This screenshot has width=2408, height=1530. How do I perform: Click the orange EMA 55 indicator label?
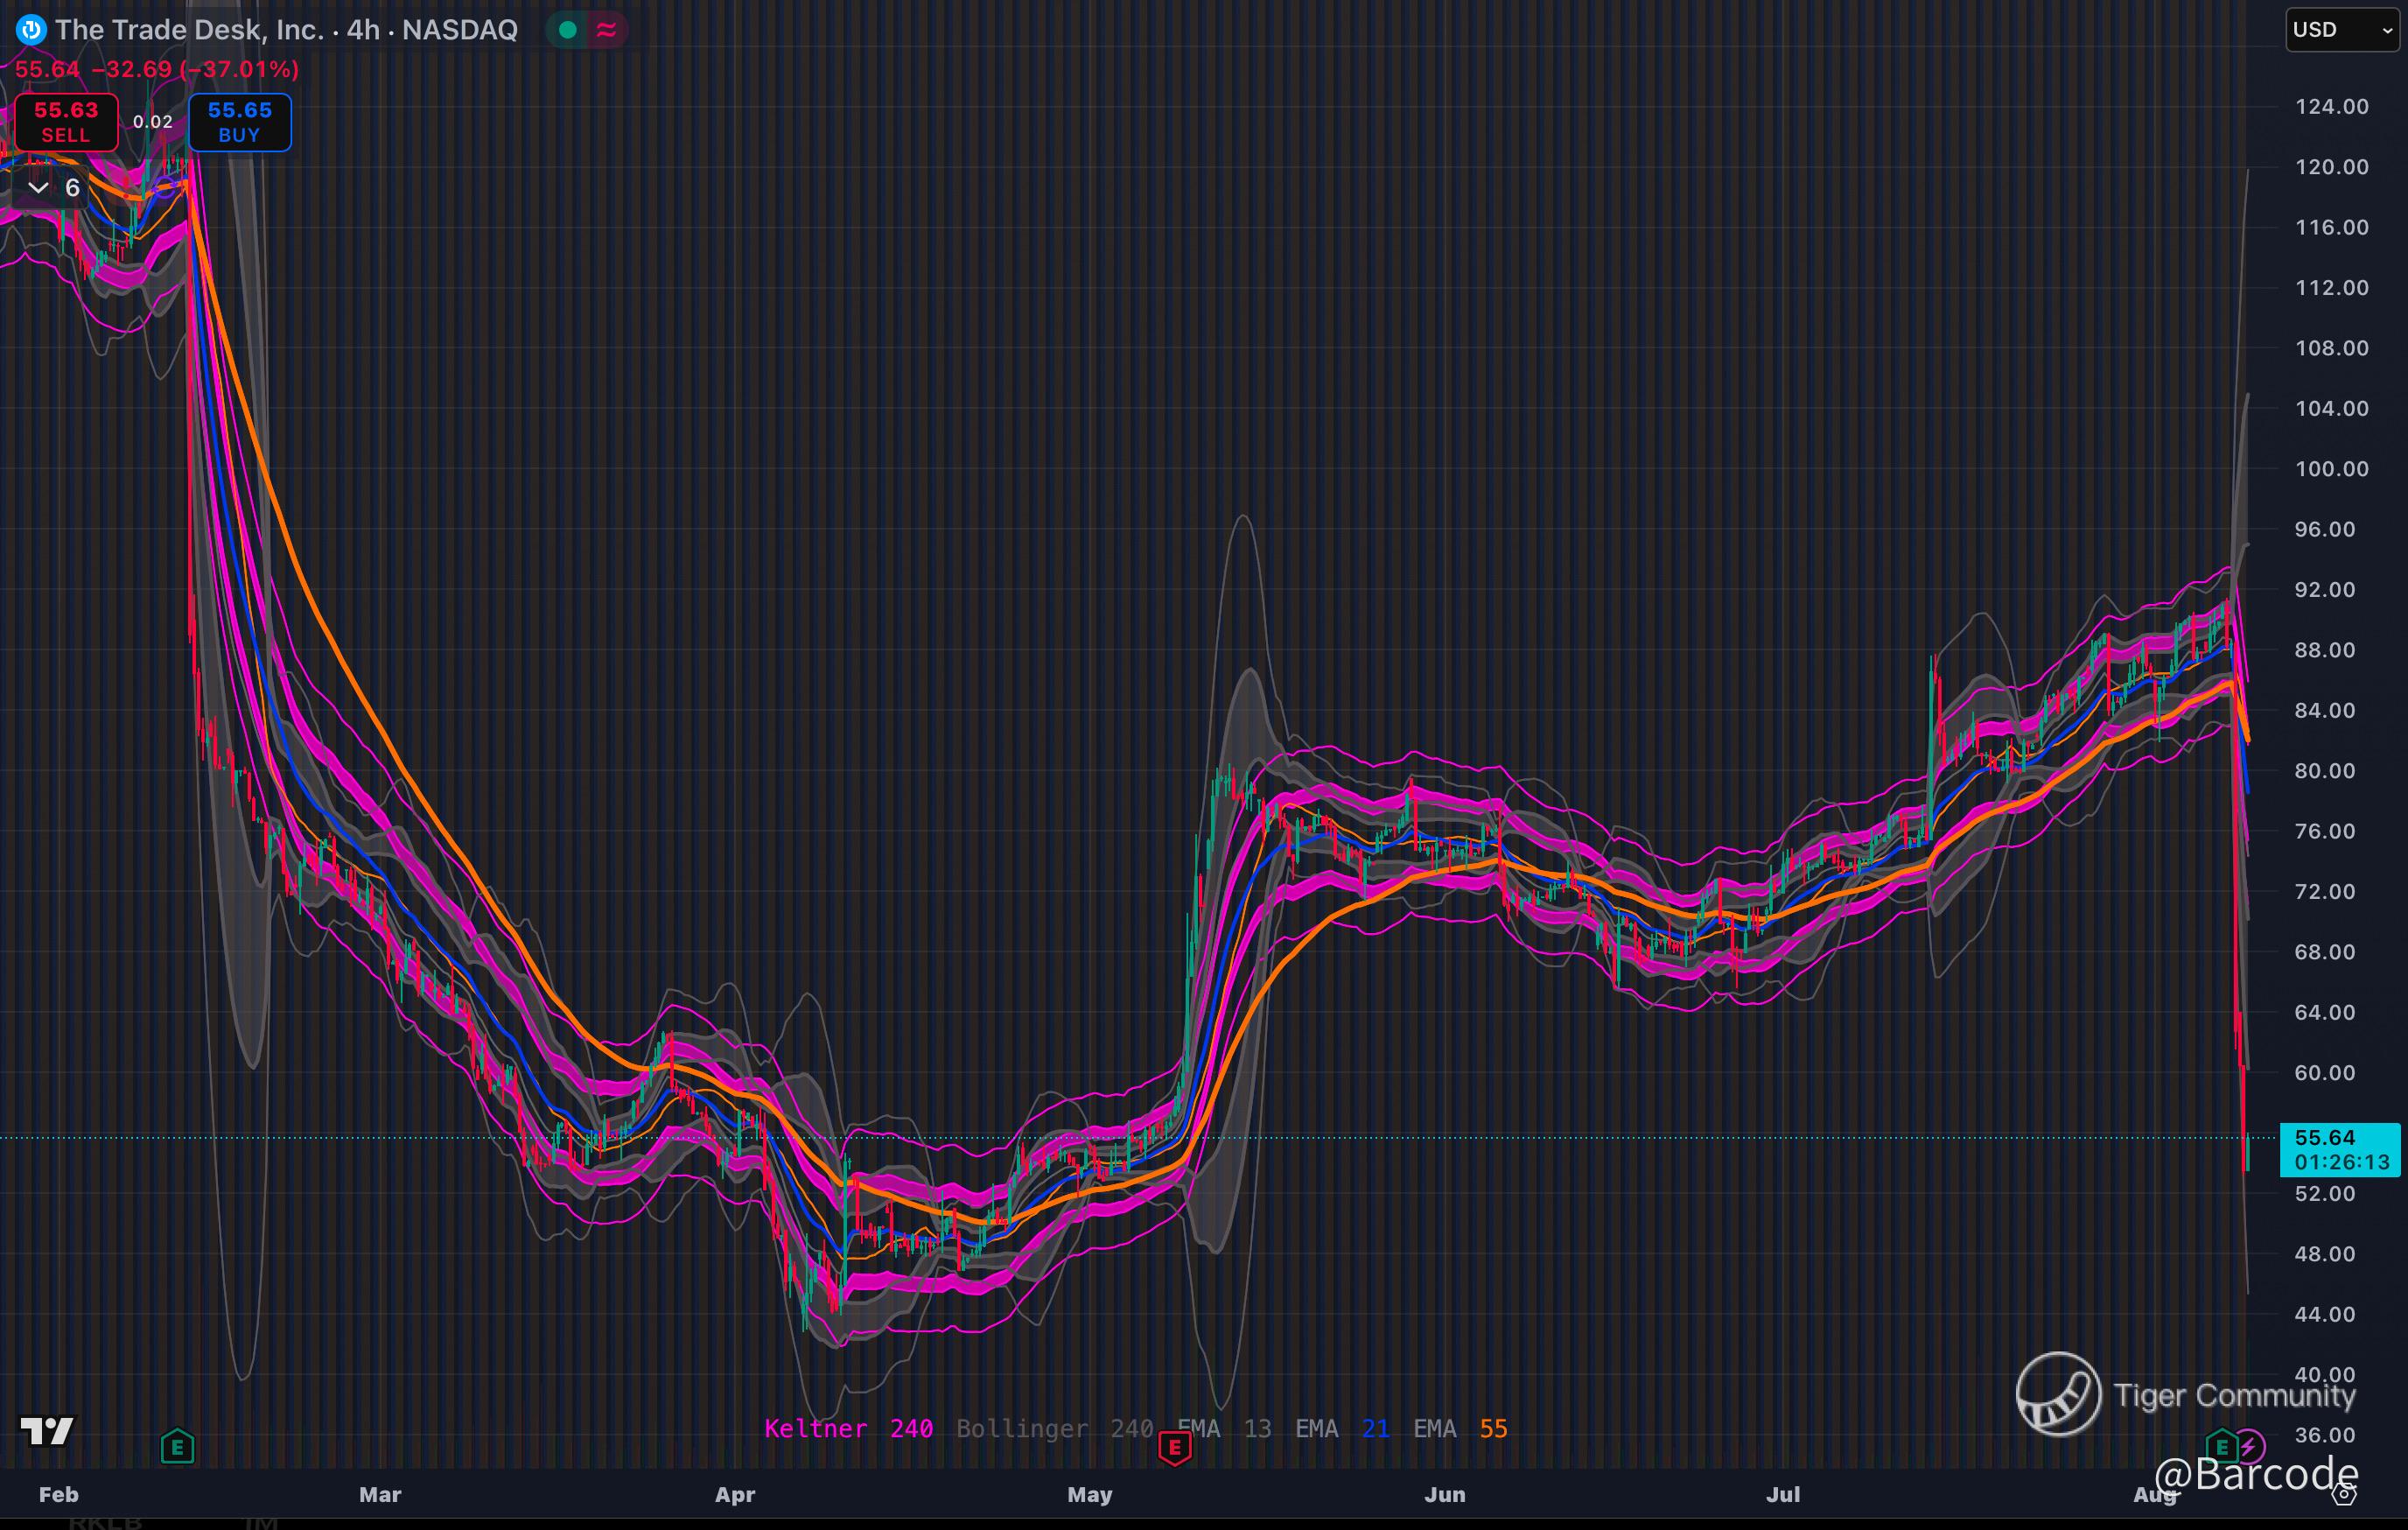pos(1460,1429)
